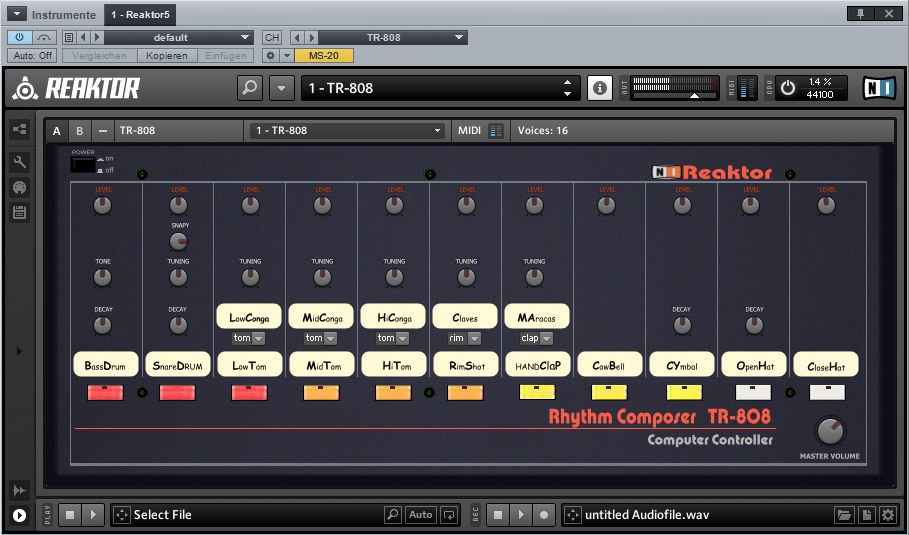The height and width of the screenshot is (535, 909).
Task: Toggle the BassDrum red pad
Action: point(106,392)
